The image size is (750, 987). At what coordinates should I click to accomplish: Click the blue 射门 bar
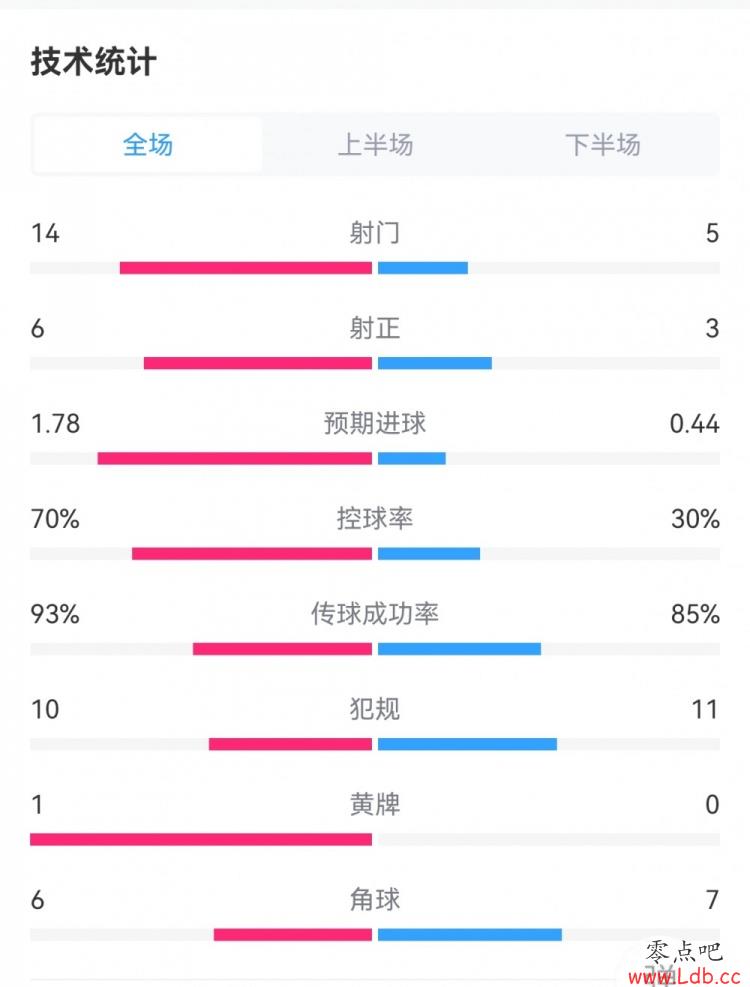click(423, 268)
